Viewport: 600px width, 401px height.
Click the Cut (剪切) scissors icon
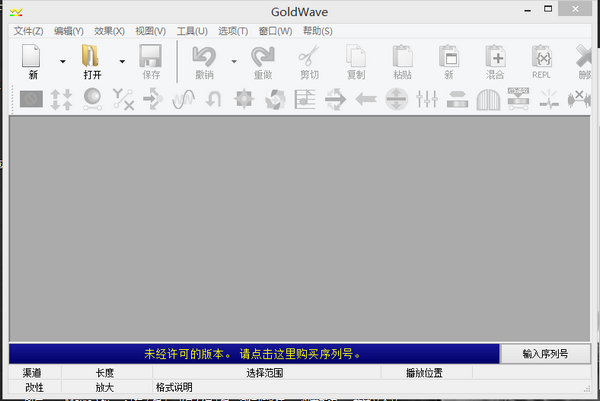tap(309, 56)
